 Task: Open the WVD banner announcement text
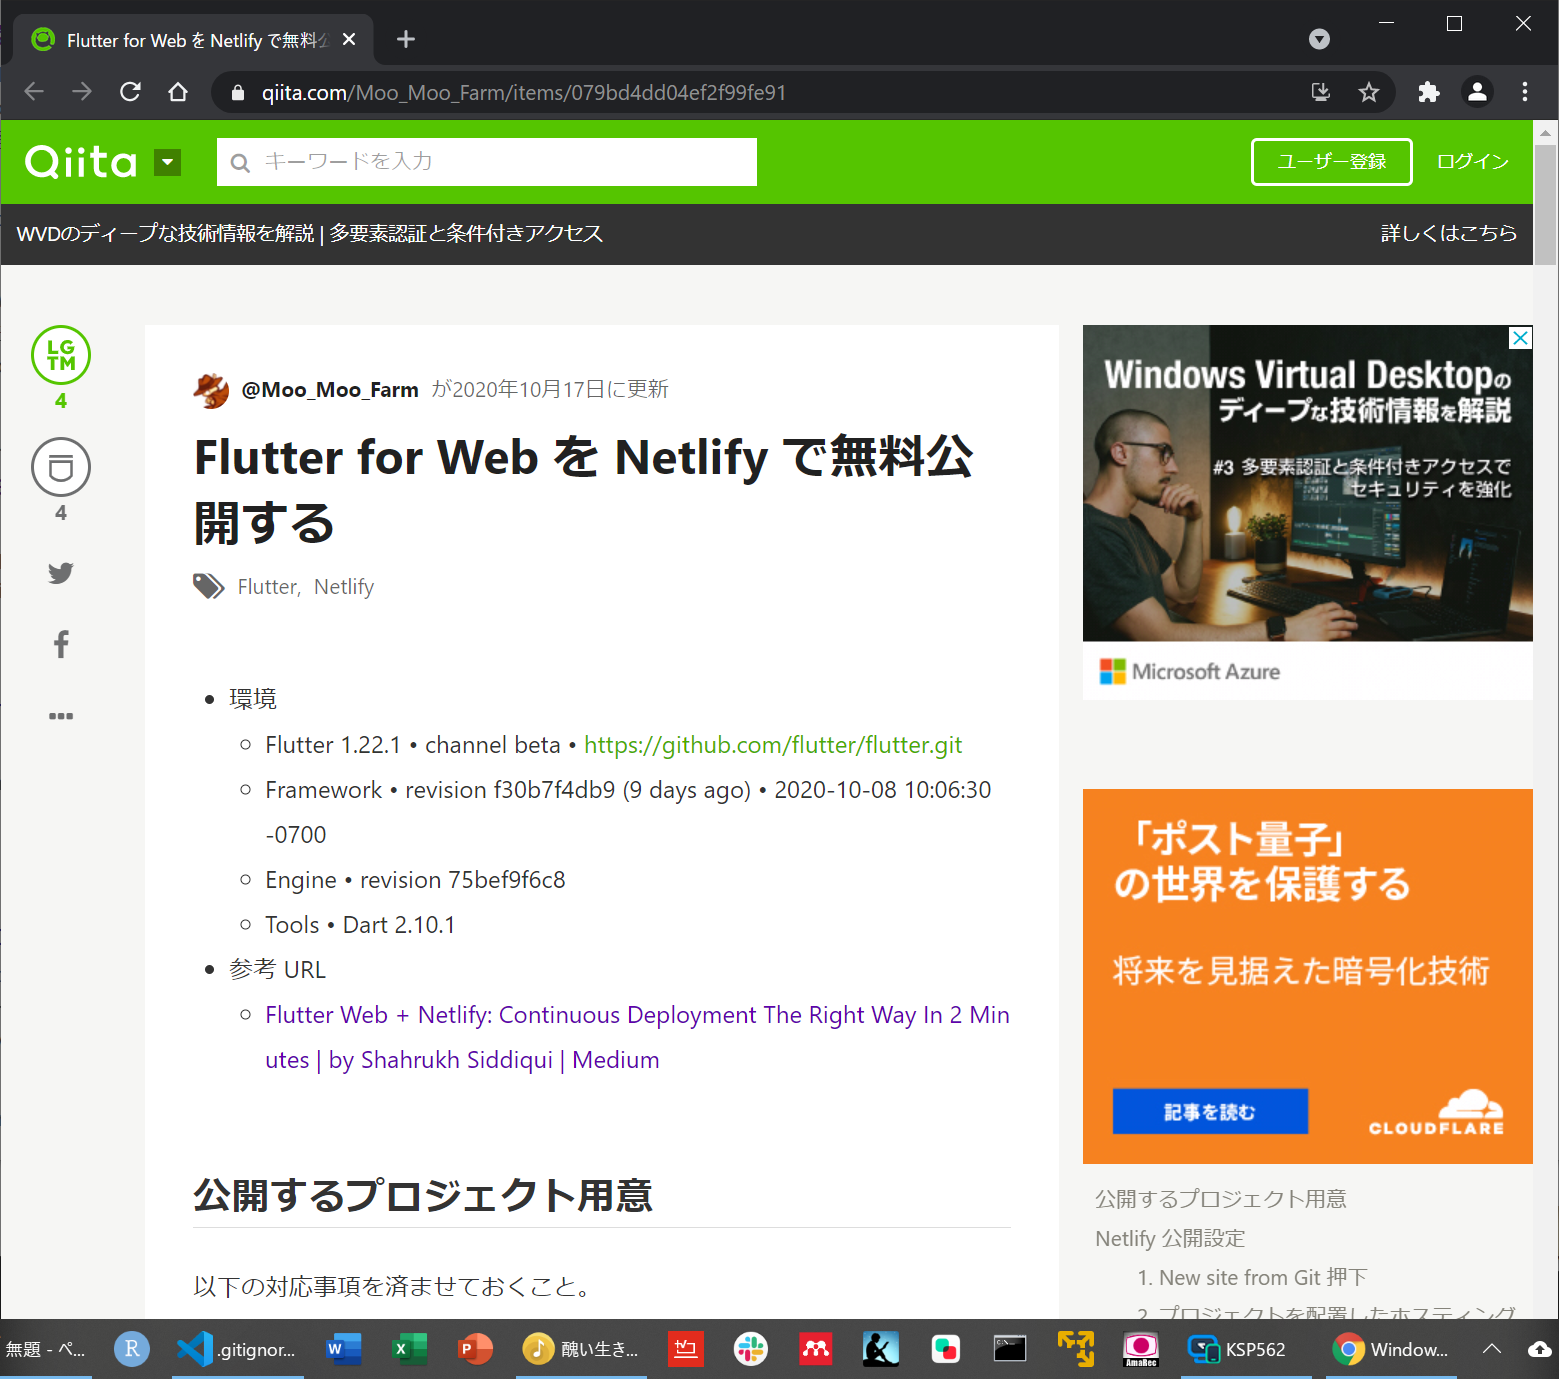pyautogui.click(x=310, y=233)
